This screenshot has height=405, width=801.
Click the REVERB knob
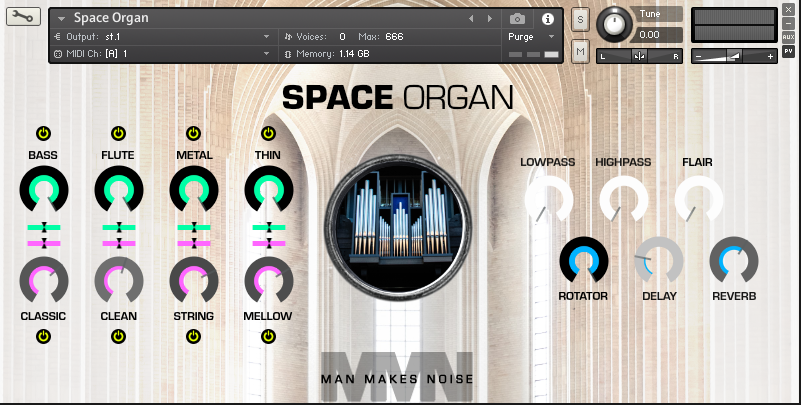(734, 260)
